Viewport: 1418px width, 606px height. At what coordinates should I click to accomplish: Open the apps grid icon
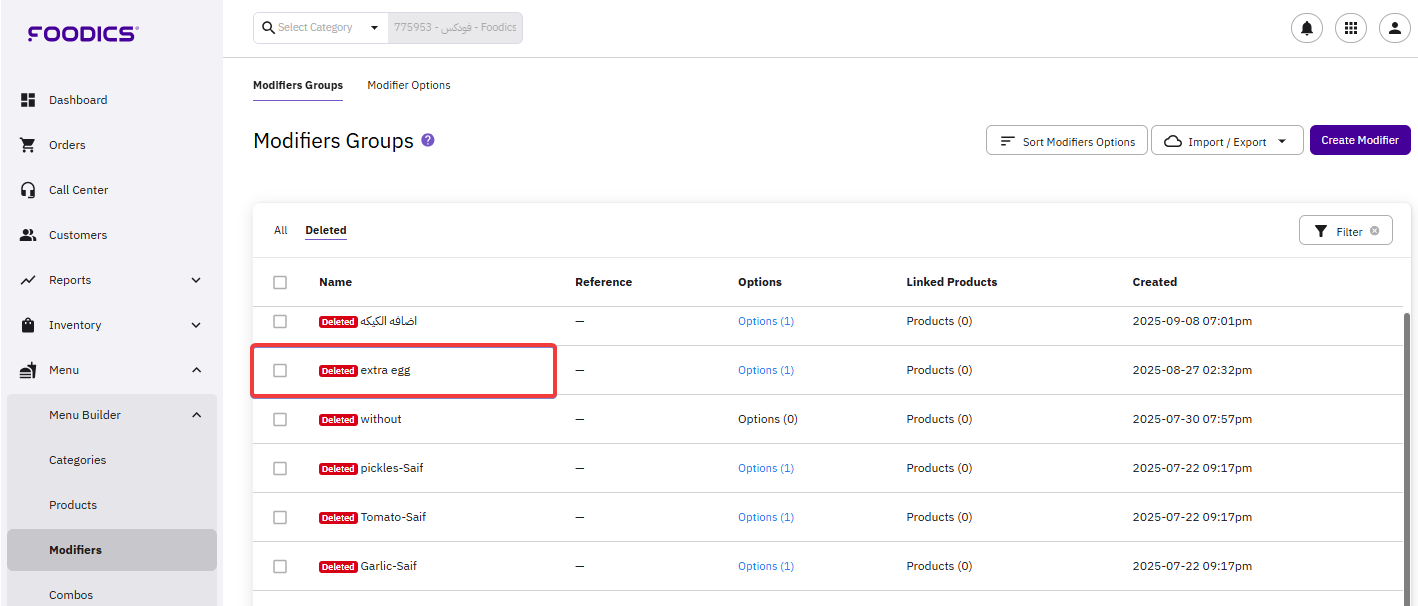pos(1350,28)
